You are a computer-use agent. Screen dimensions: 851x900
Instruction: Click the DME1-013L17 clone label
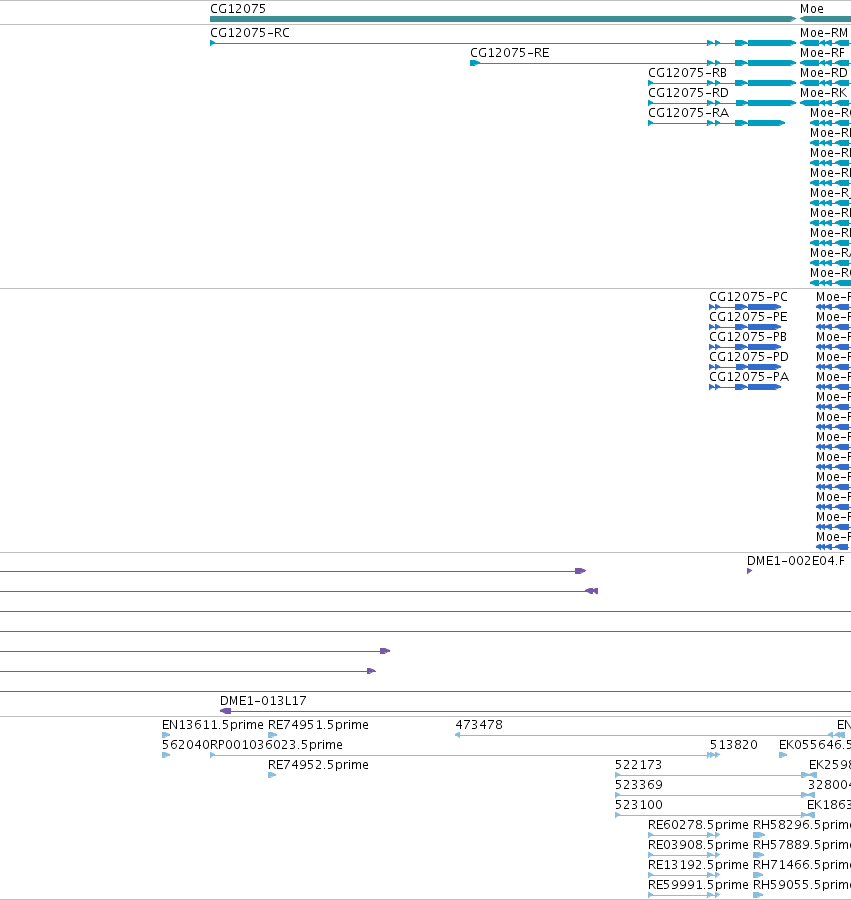click(263, 701)
